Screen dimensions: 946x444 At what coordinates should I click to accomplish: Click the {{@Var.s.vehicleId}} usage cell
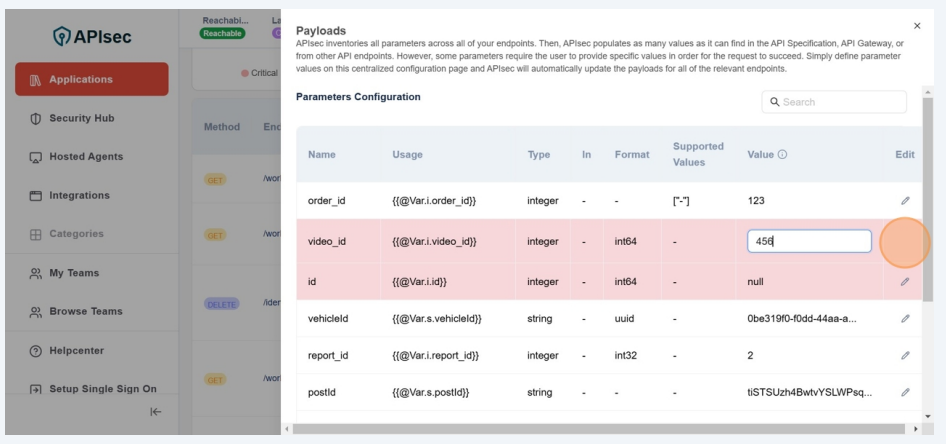click(x=437, y=319)
